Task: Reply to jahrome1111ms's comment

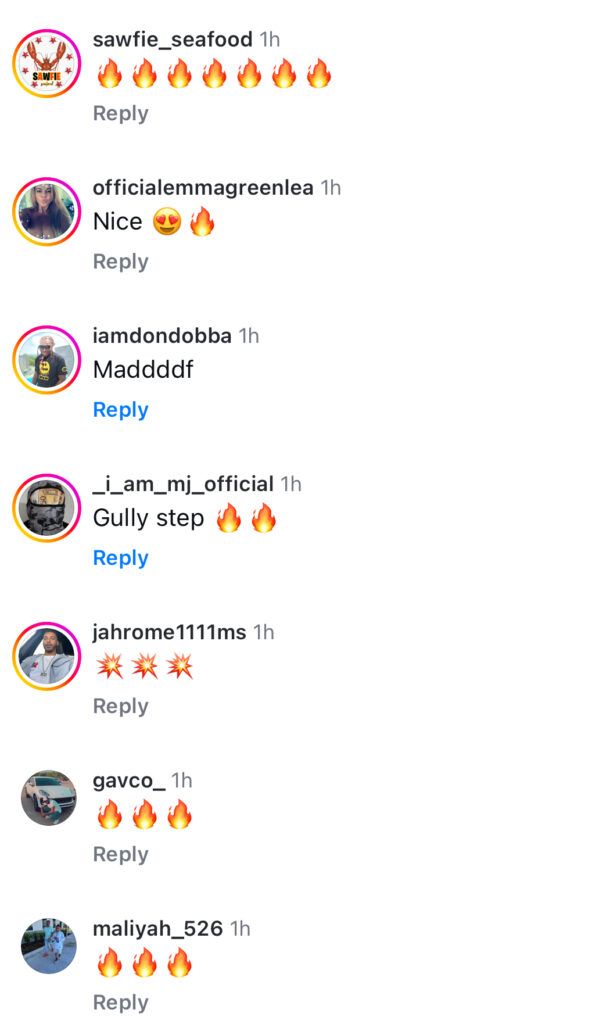Action: coord(120,707)
